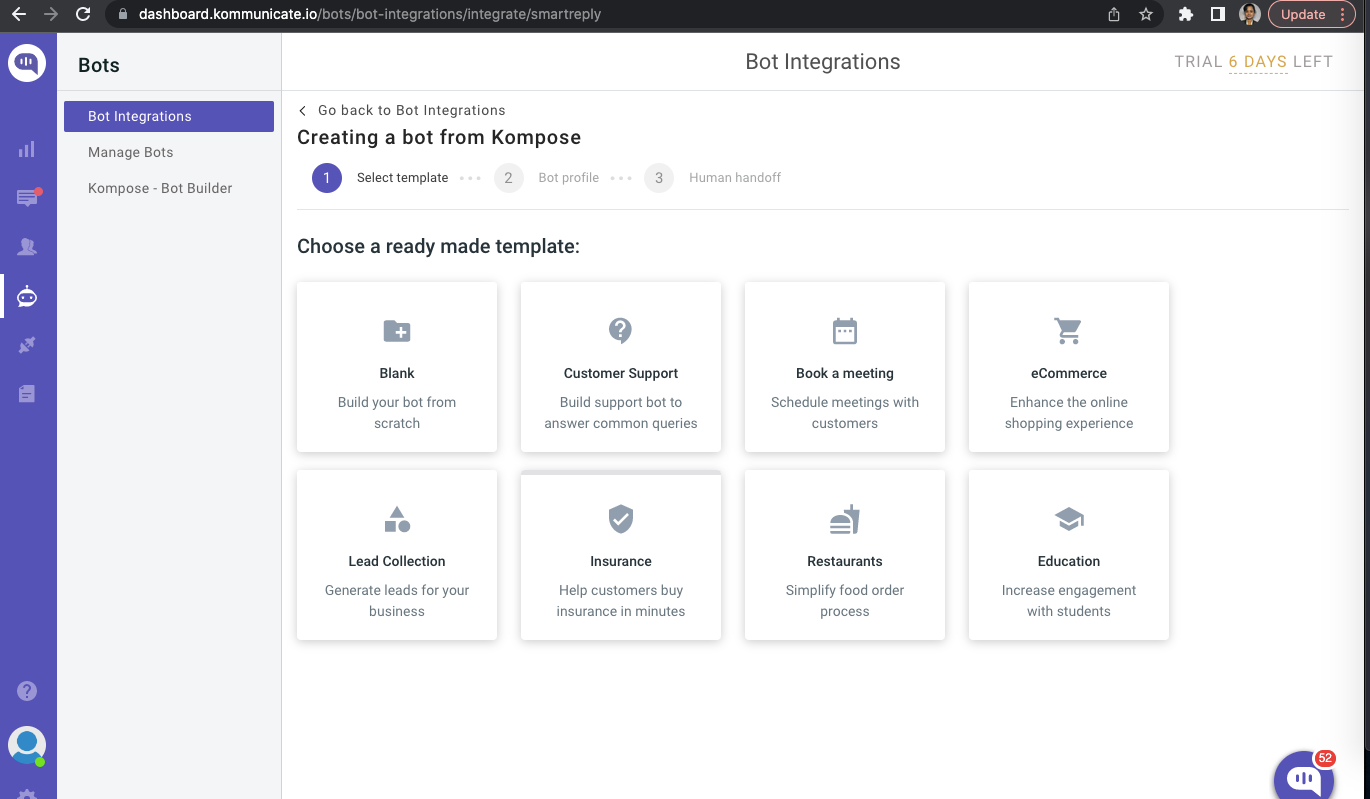Choose the eCommerce template card
Screen dimensions: 1370x799
pyautogui.click(x=1069, y=367)
